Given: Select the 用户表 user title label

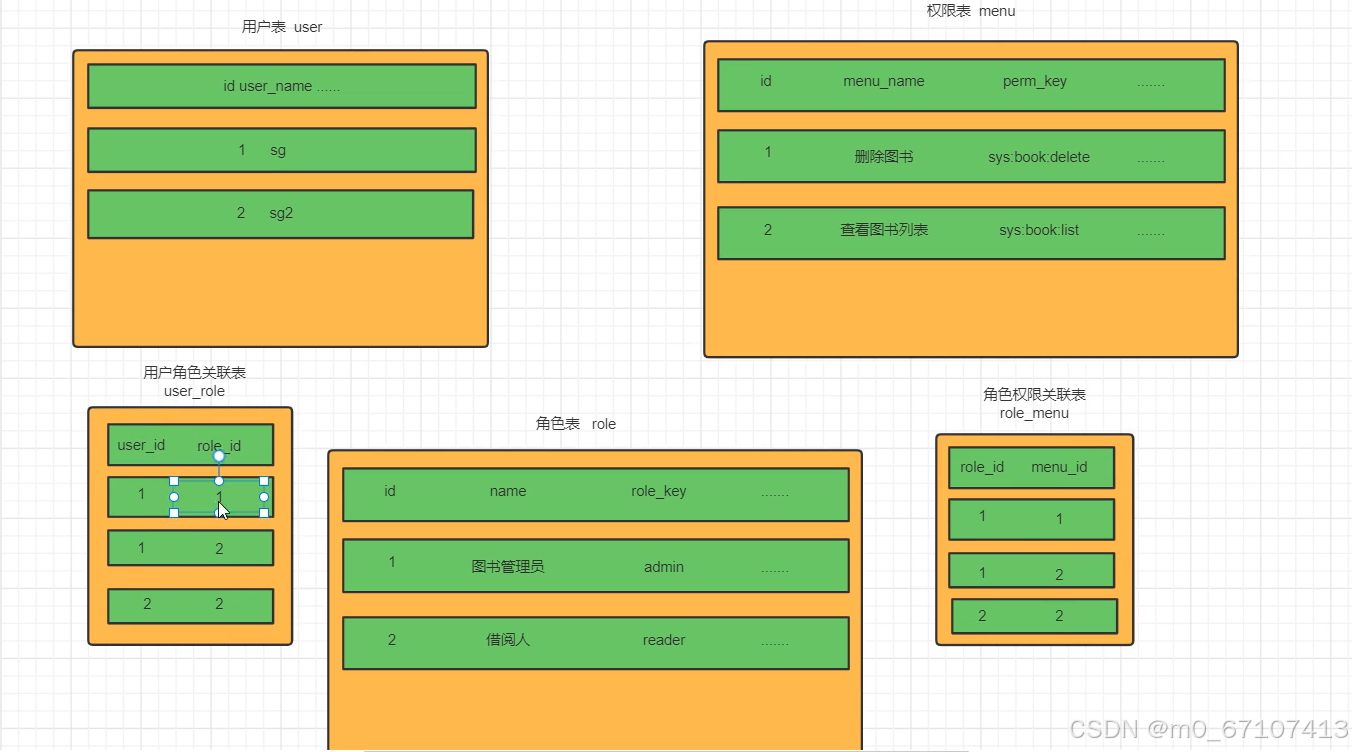Looking at the screenshot, I should click(282, 27).
